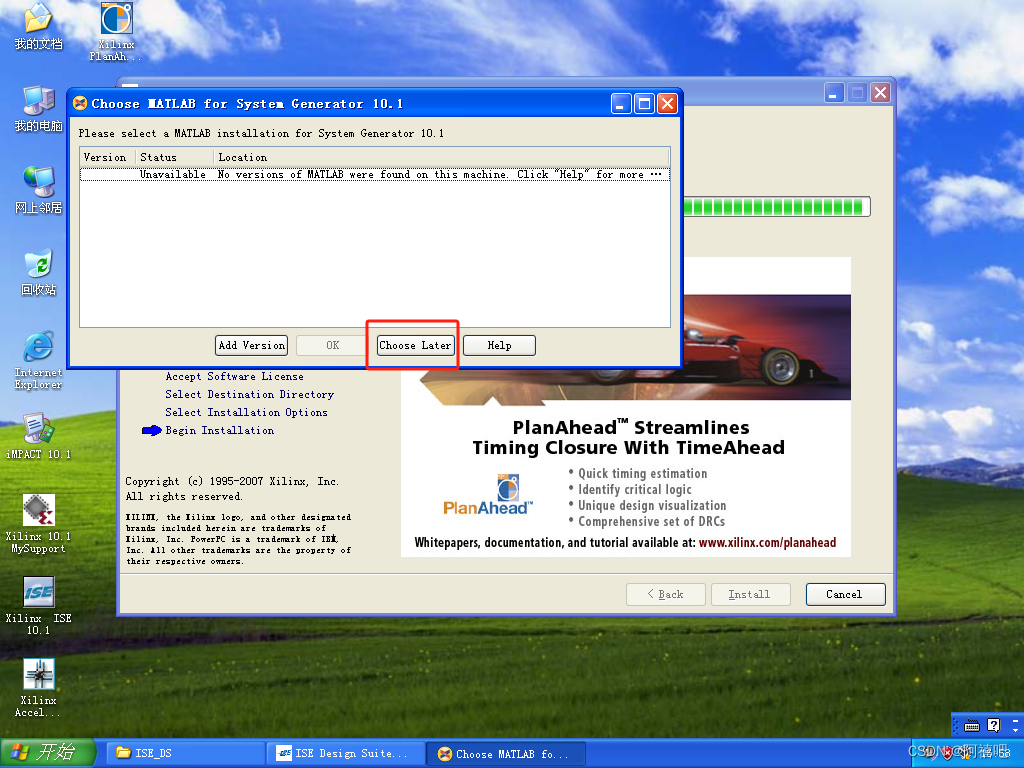1024x768 pixels.
Task: Sort by the Status column header
Action: (x=174, y=157)
